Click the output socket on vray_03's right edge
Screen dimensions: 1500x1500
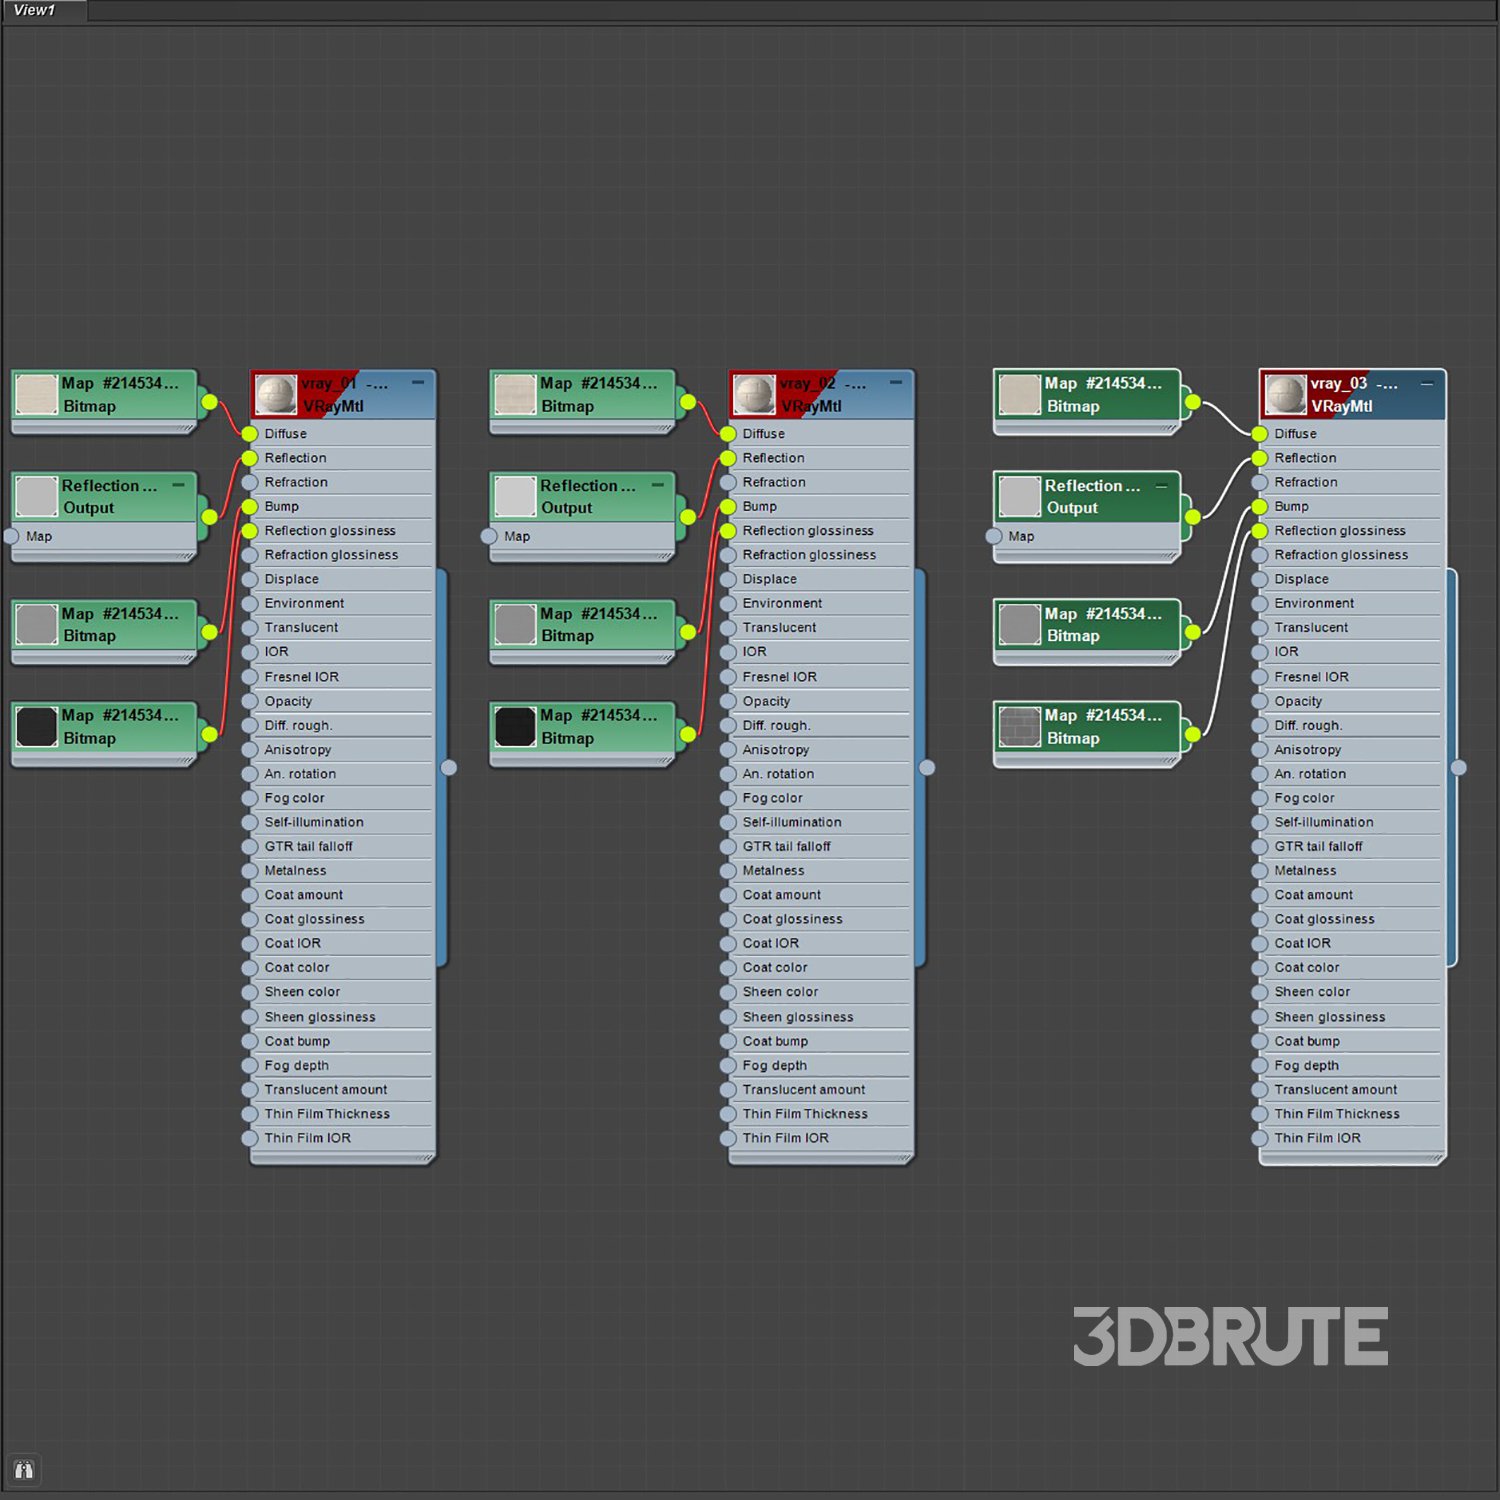coord(1459,768)
